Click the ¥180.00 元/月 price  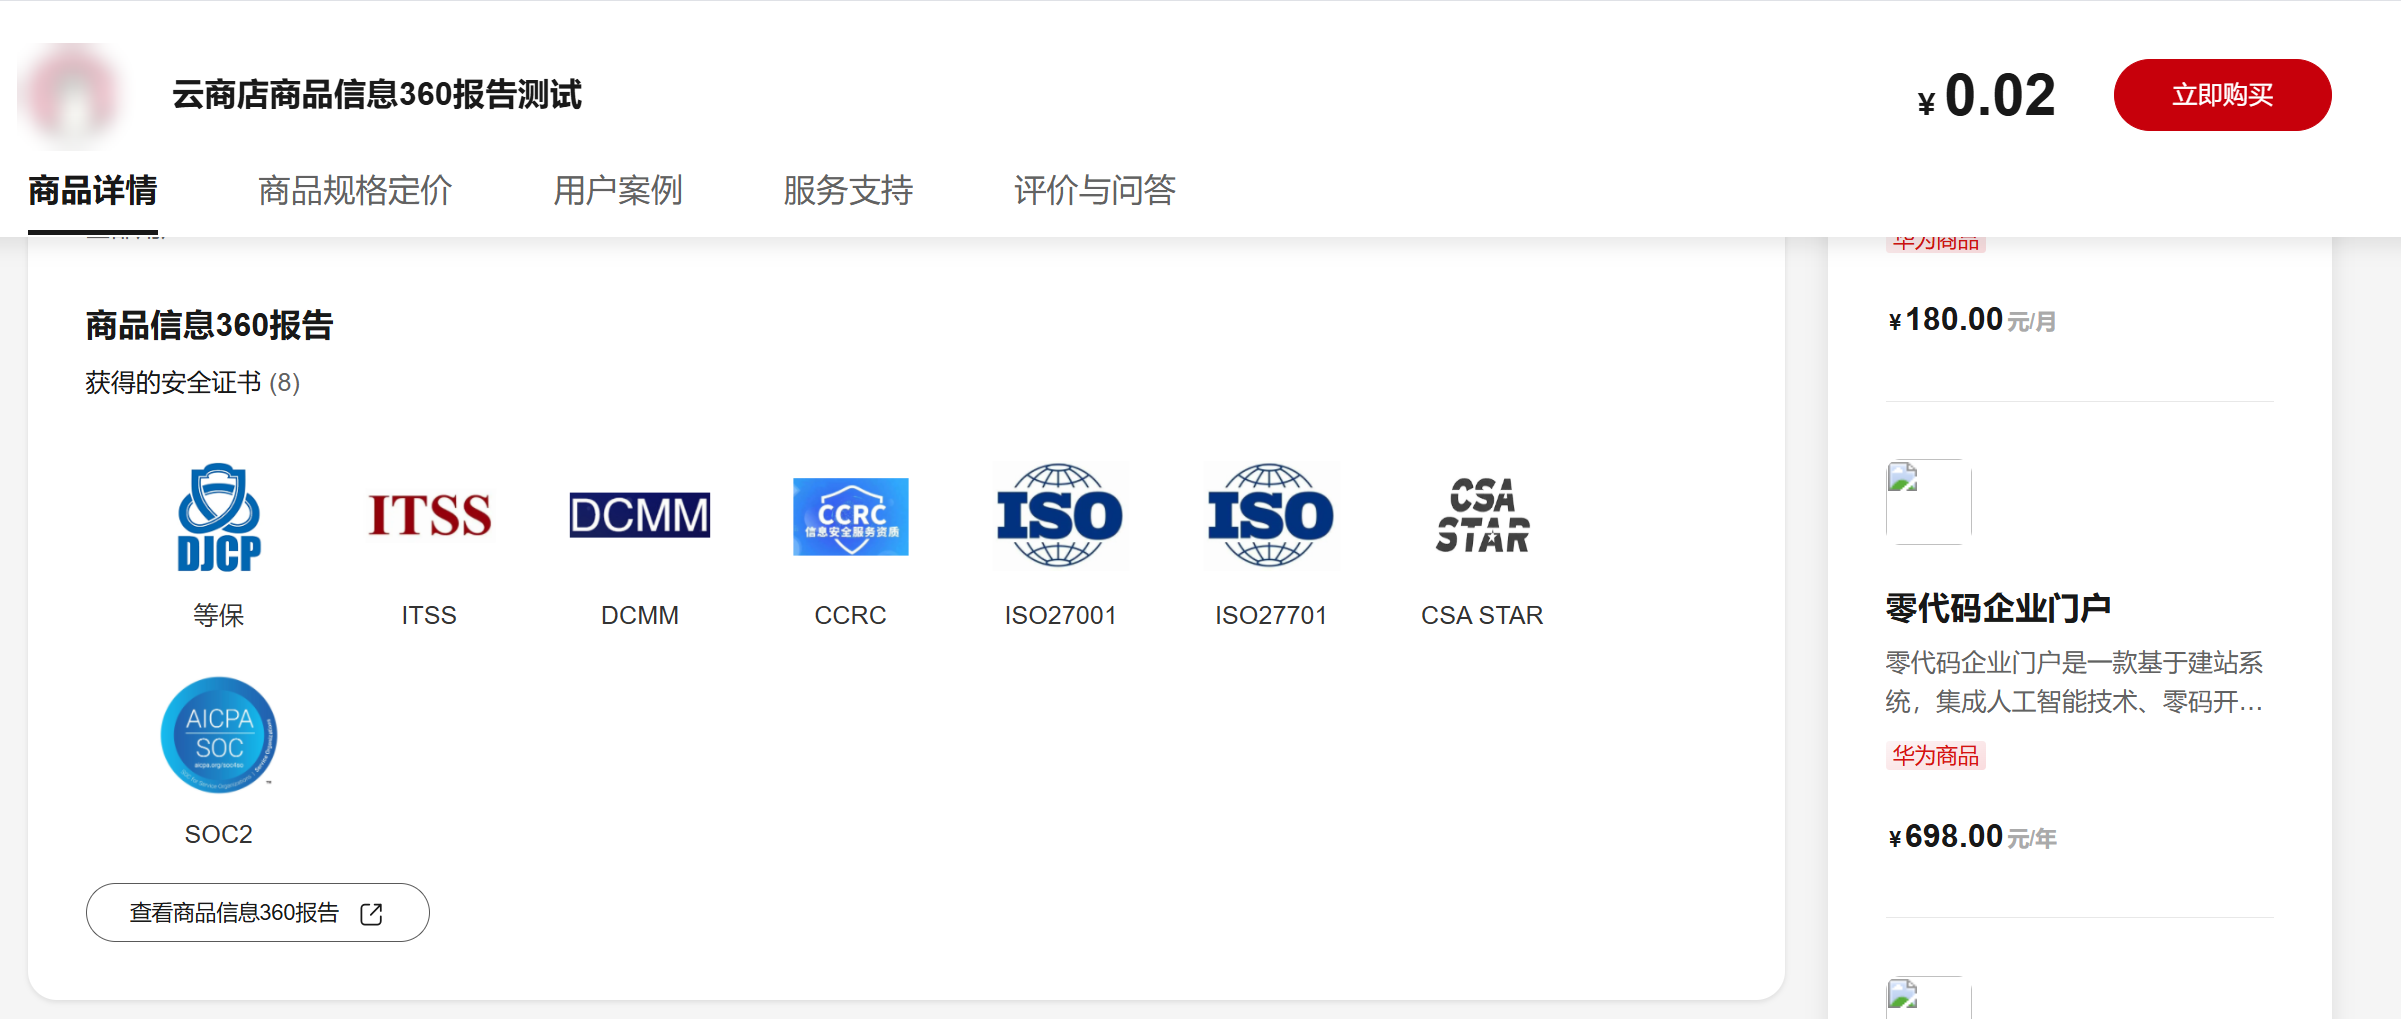(x=1972, y=320)
